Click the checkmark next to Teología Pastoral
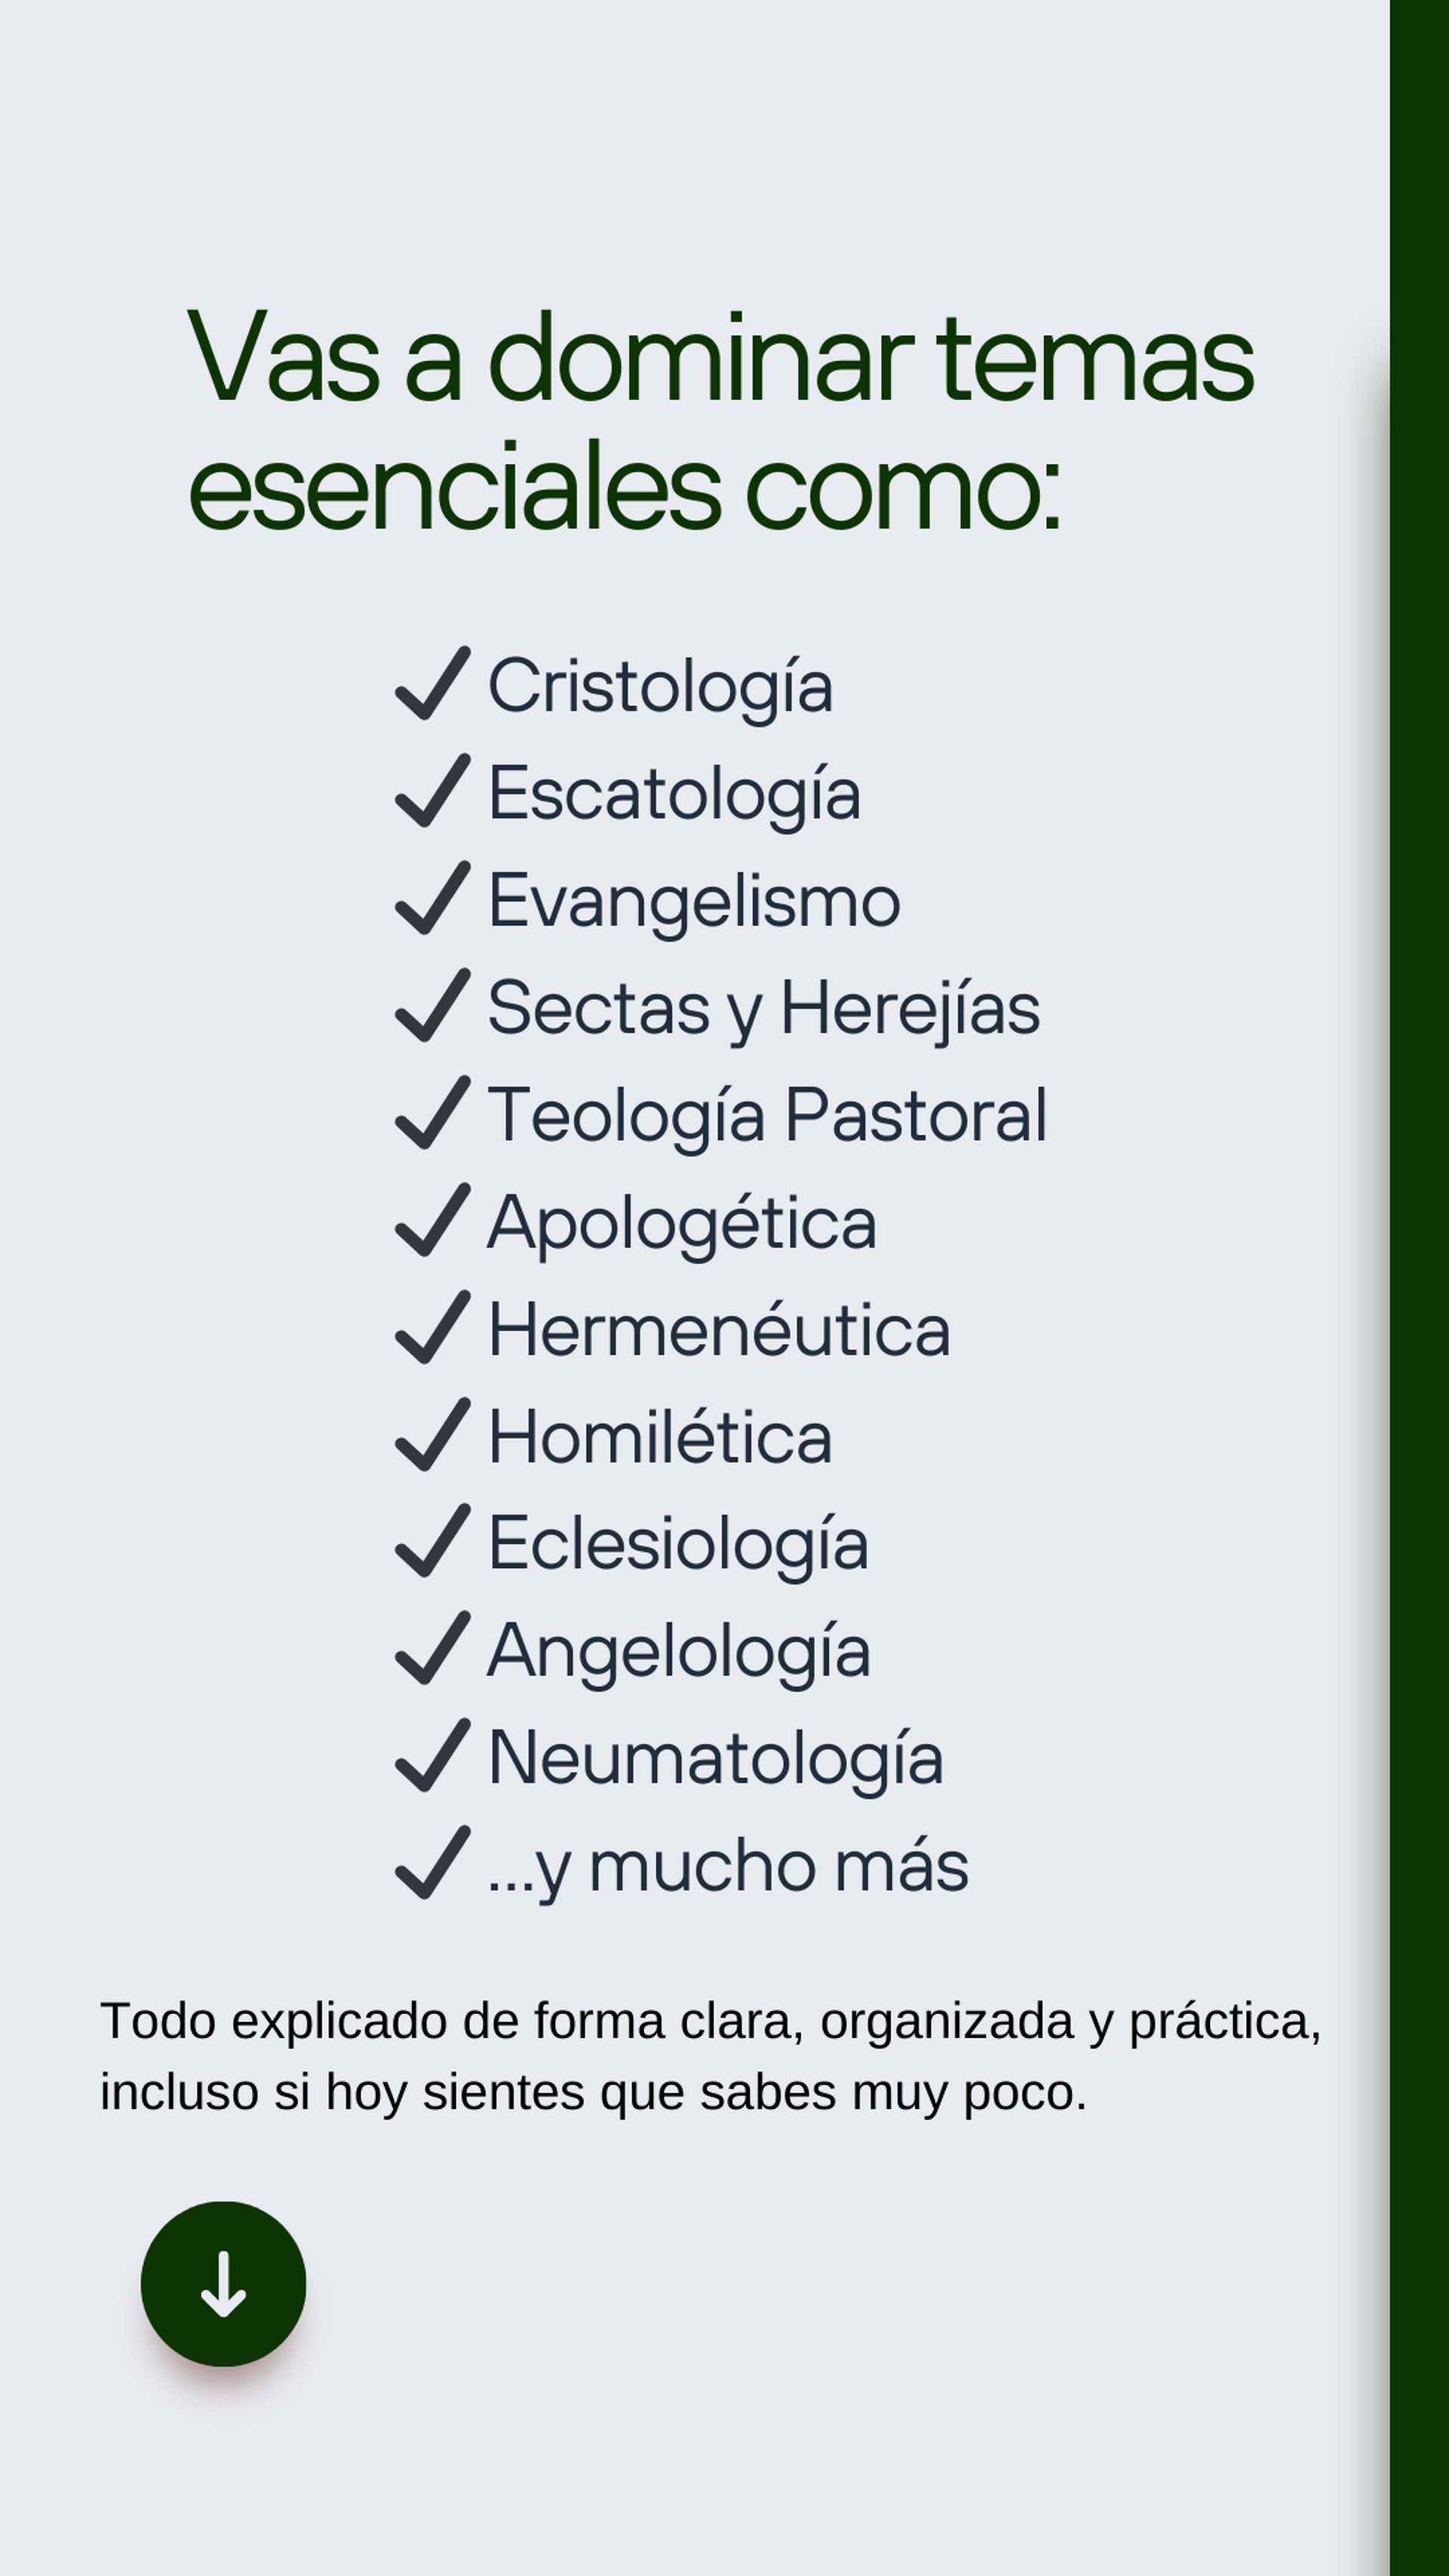Screen dimensions: 1449x2576 click(432, 1113)
